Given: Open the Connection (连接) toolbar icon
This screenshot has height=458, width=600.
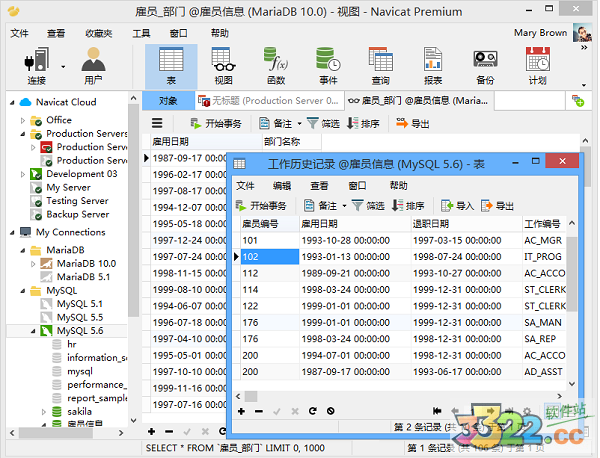Looking at the screenshot, I should point(37,66).
